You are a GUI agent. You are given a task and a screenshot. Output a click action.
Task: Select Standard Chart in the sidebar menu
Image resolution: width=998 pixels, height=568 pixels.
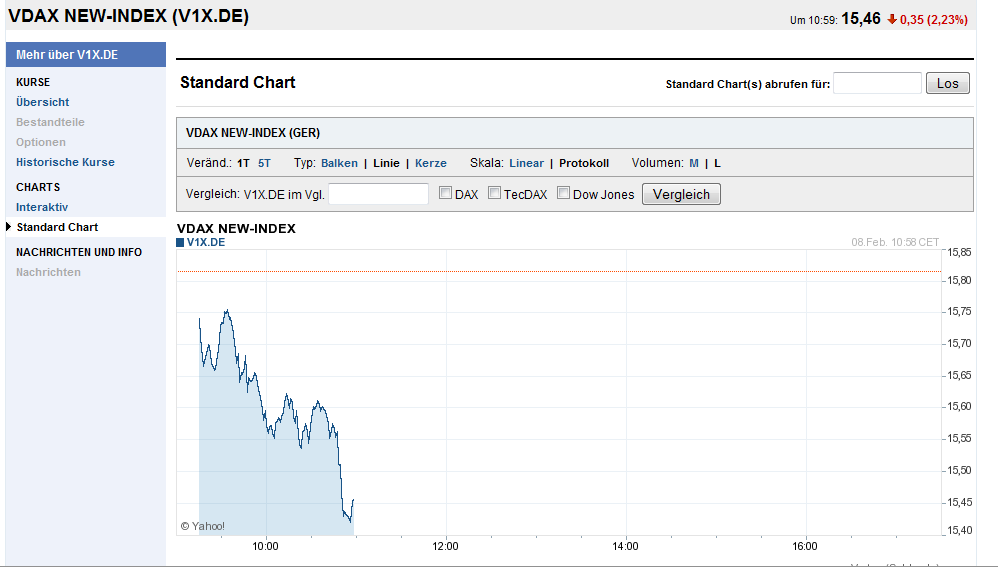click(57, 227)
